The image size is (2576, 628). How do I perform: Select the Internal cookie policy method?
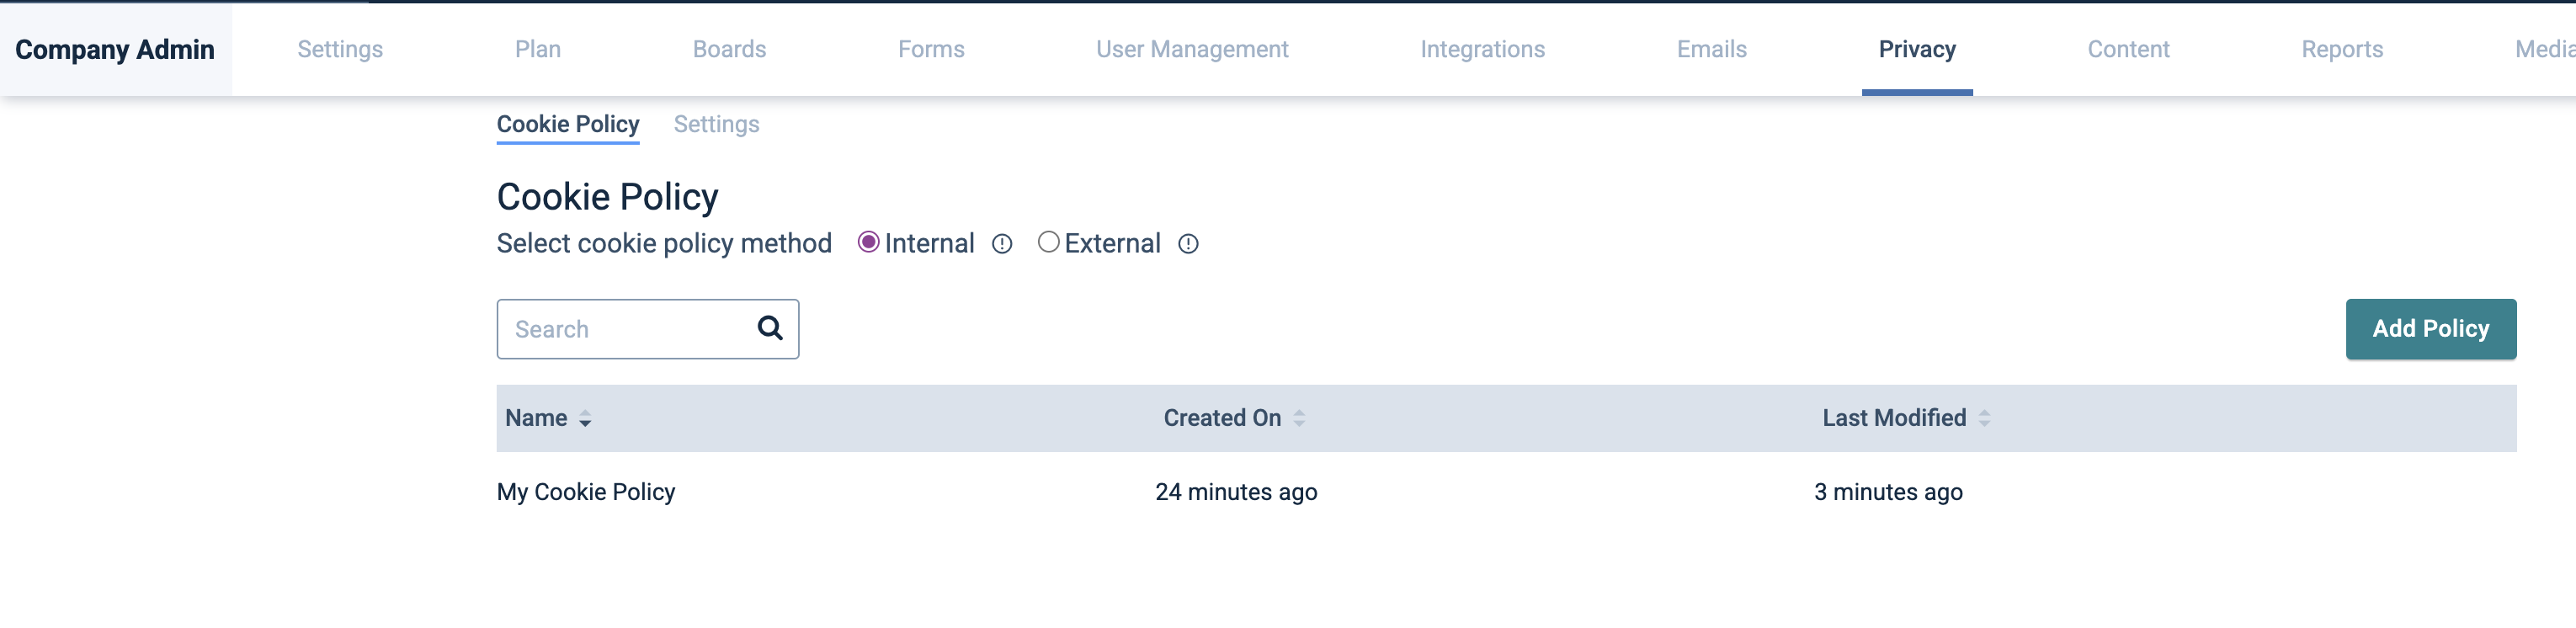coord(868,243)
